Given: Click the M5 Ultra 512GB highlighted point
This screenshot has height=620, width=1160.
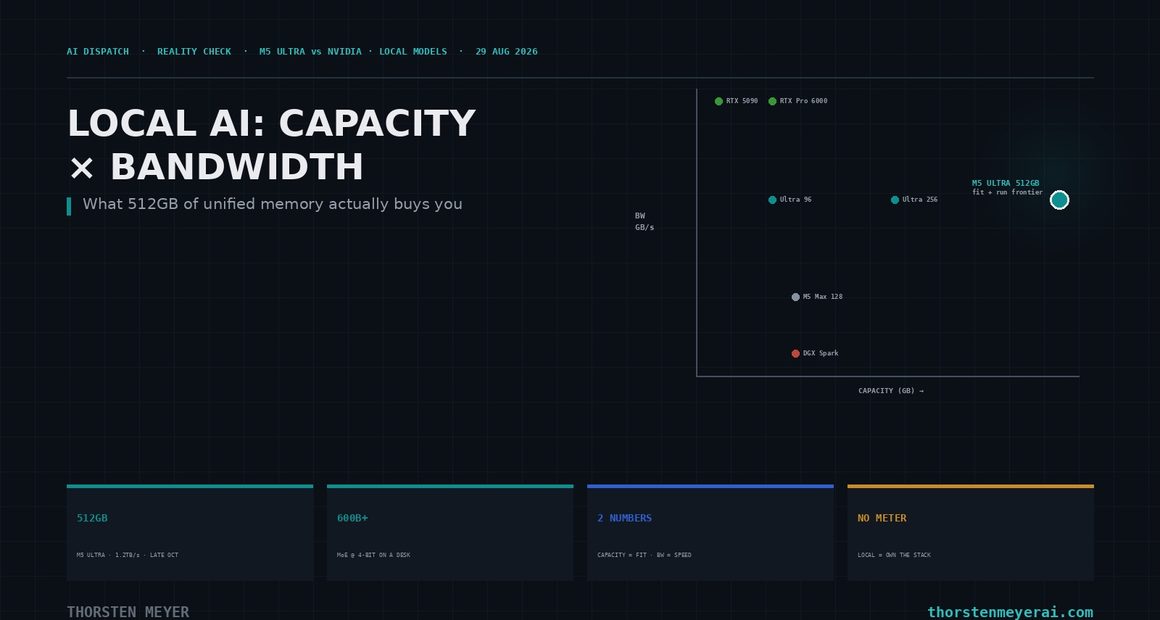Looking at the screenshot, I should coord(1059,200).
